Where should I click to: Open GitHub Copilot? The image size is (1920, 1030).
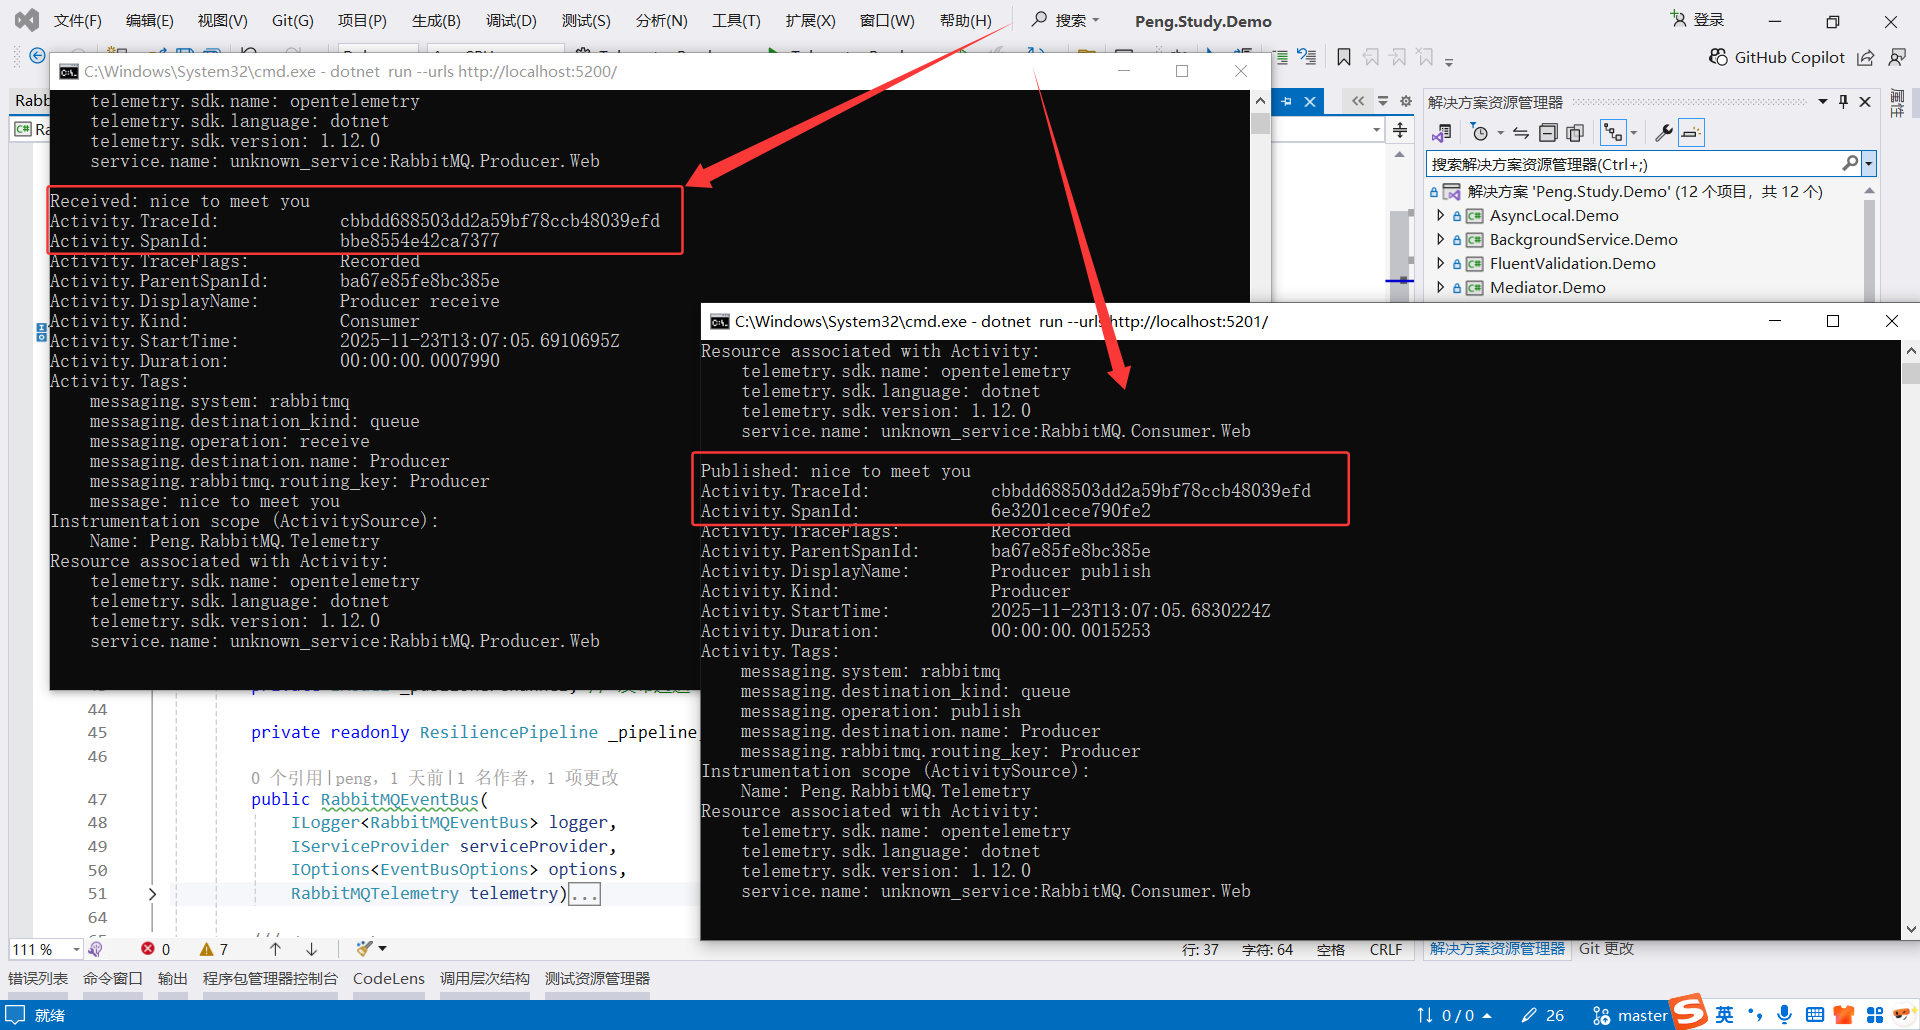point(1777,58)
